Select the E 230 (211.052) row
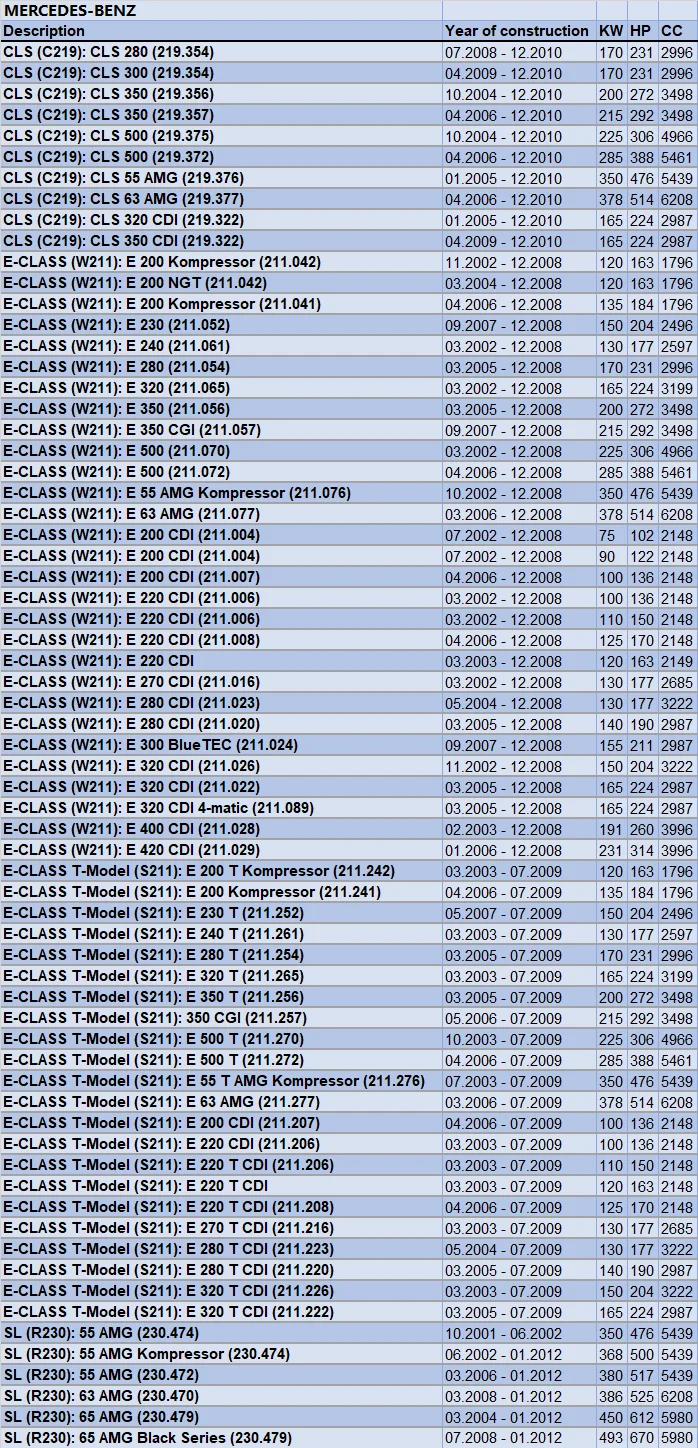The height and width of the screenshot is (1448, 698). coord(349,325)
